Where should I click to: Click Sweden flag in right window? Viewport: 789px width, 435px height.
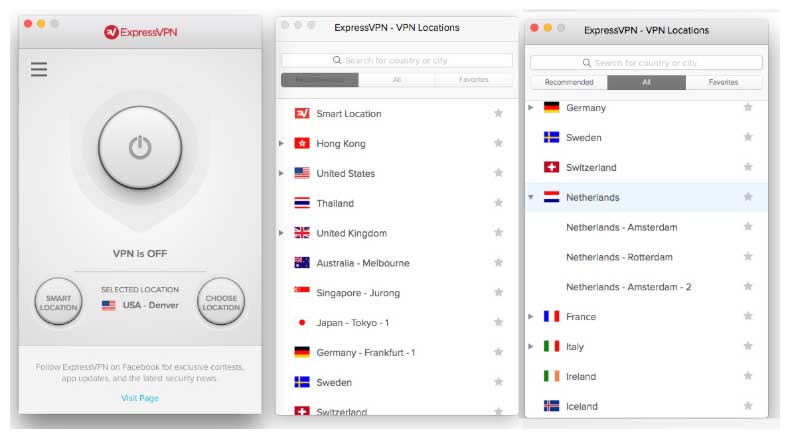click(x=551, y=137)
